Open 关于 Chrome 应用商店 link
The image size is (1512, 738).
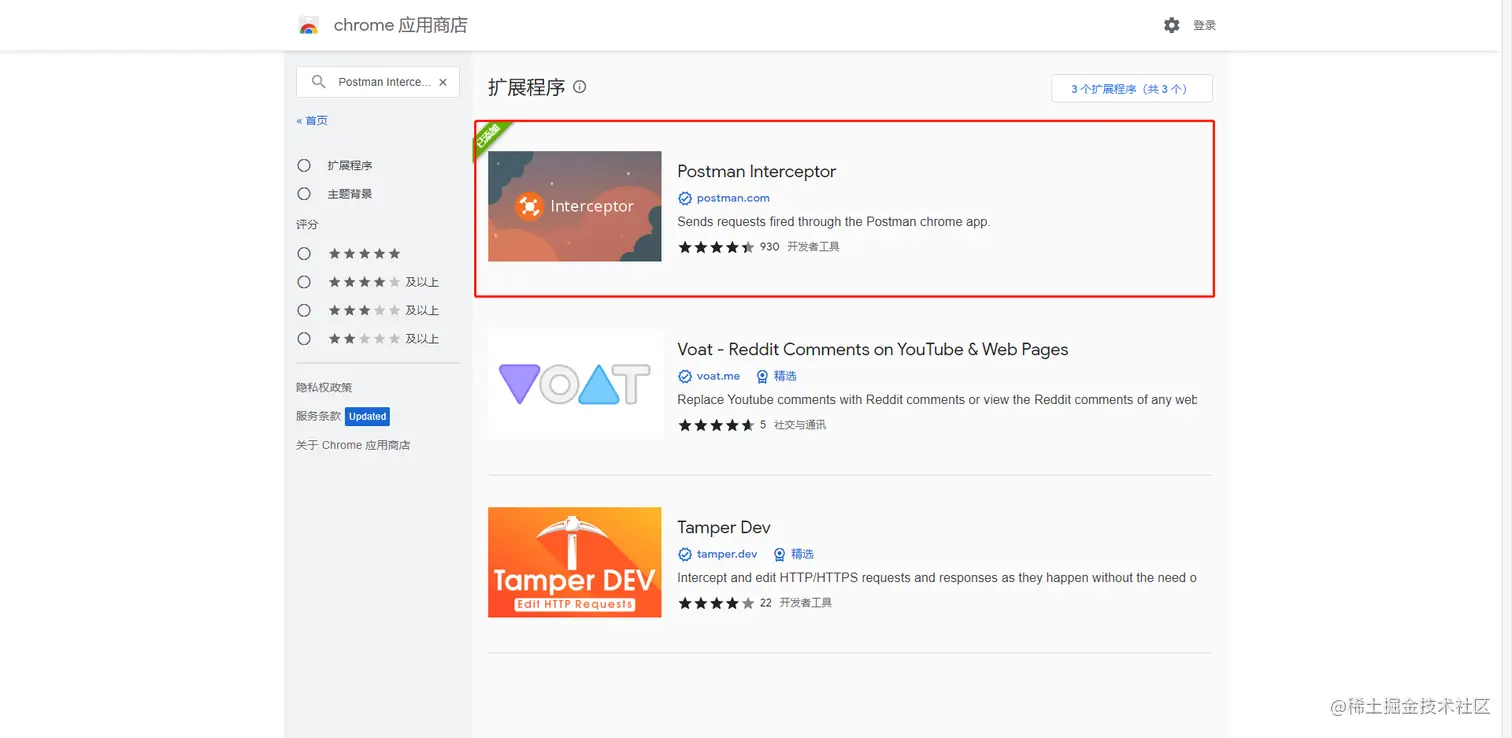click(x=353, y=445)
